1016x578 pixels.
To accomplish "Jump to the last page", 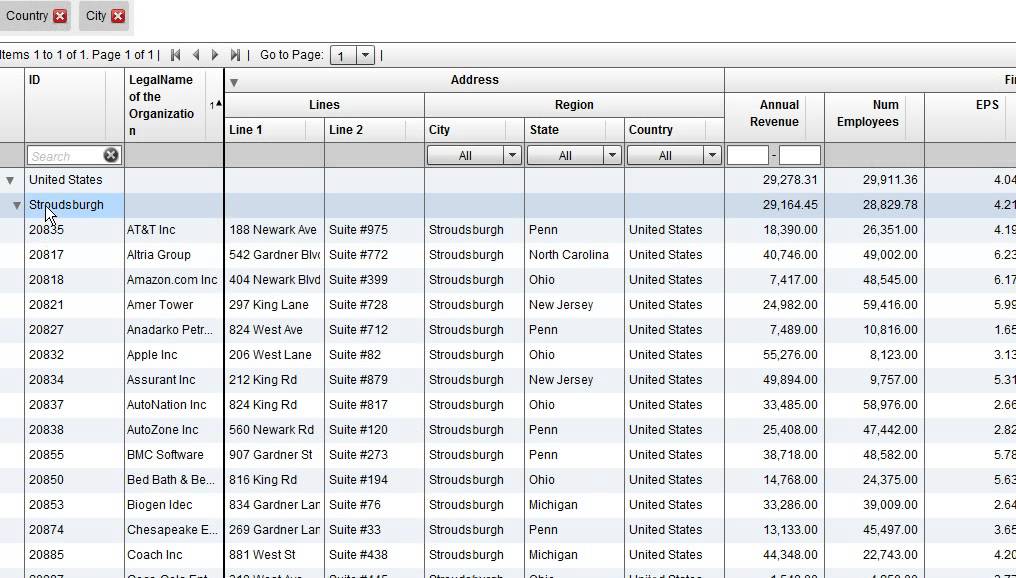I will click(235, 55).
